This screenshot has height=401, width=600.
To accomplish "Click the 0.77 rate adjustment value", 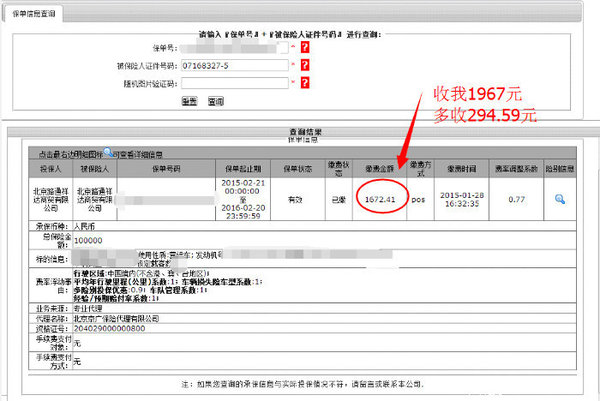I will (516, 198).
